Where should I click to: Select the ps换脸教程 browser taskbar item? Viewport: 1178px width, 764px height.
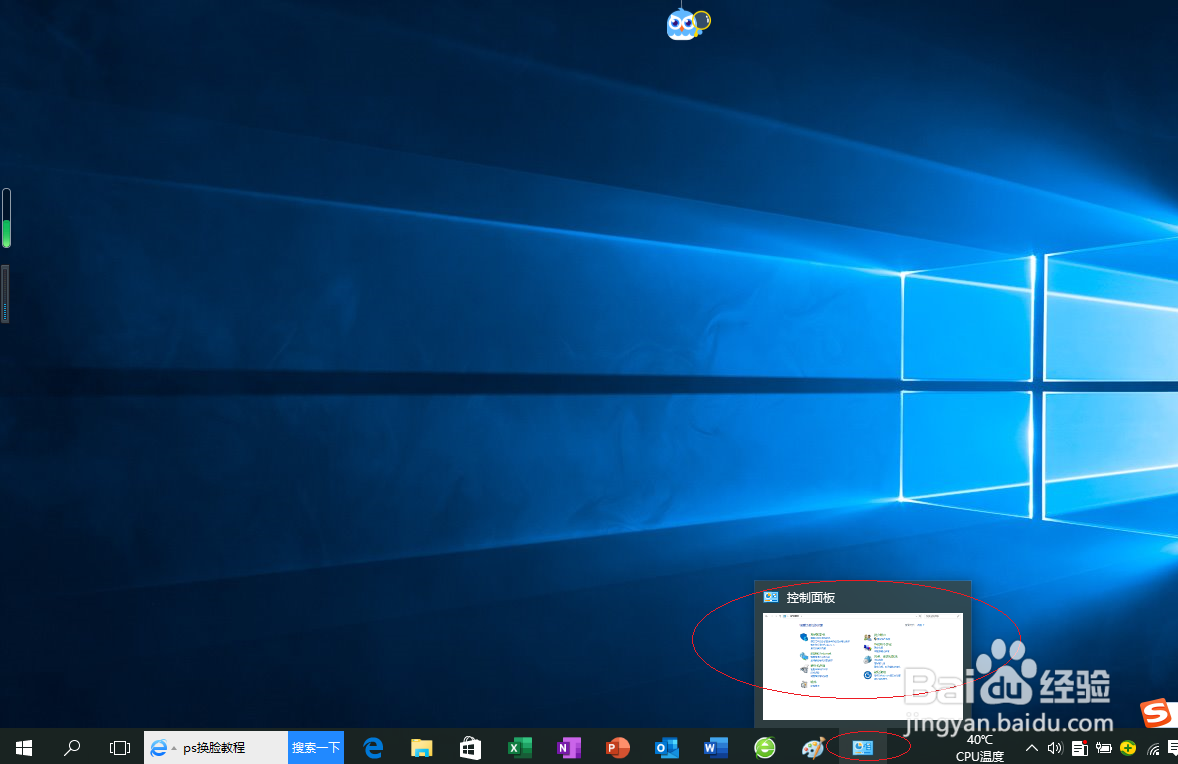click(215, 747)
